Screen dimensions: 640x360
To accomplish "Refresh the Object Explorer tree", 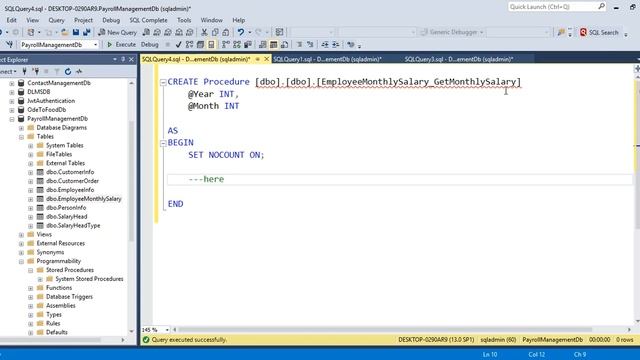I will (68, 71).
